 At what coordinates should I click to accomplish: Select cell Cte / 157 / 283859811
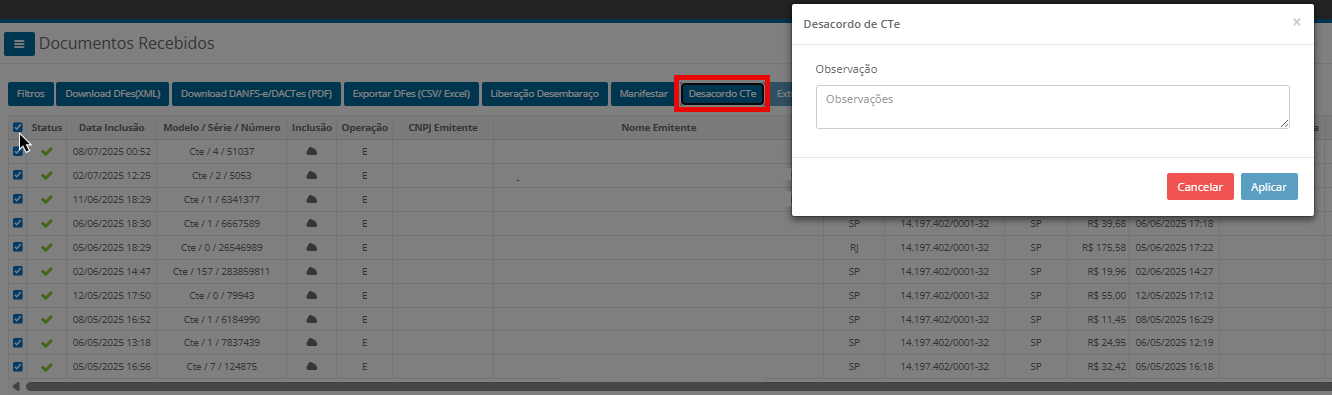(222, 271)
